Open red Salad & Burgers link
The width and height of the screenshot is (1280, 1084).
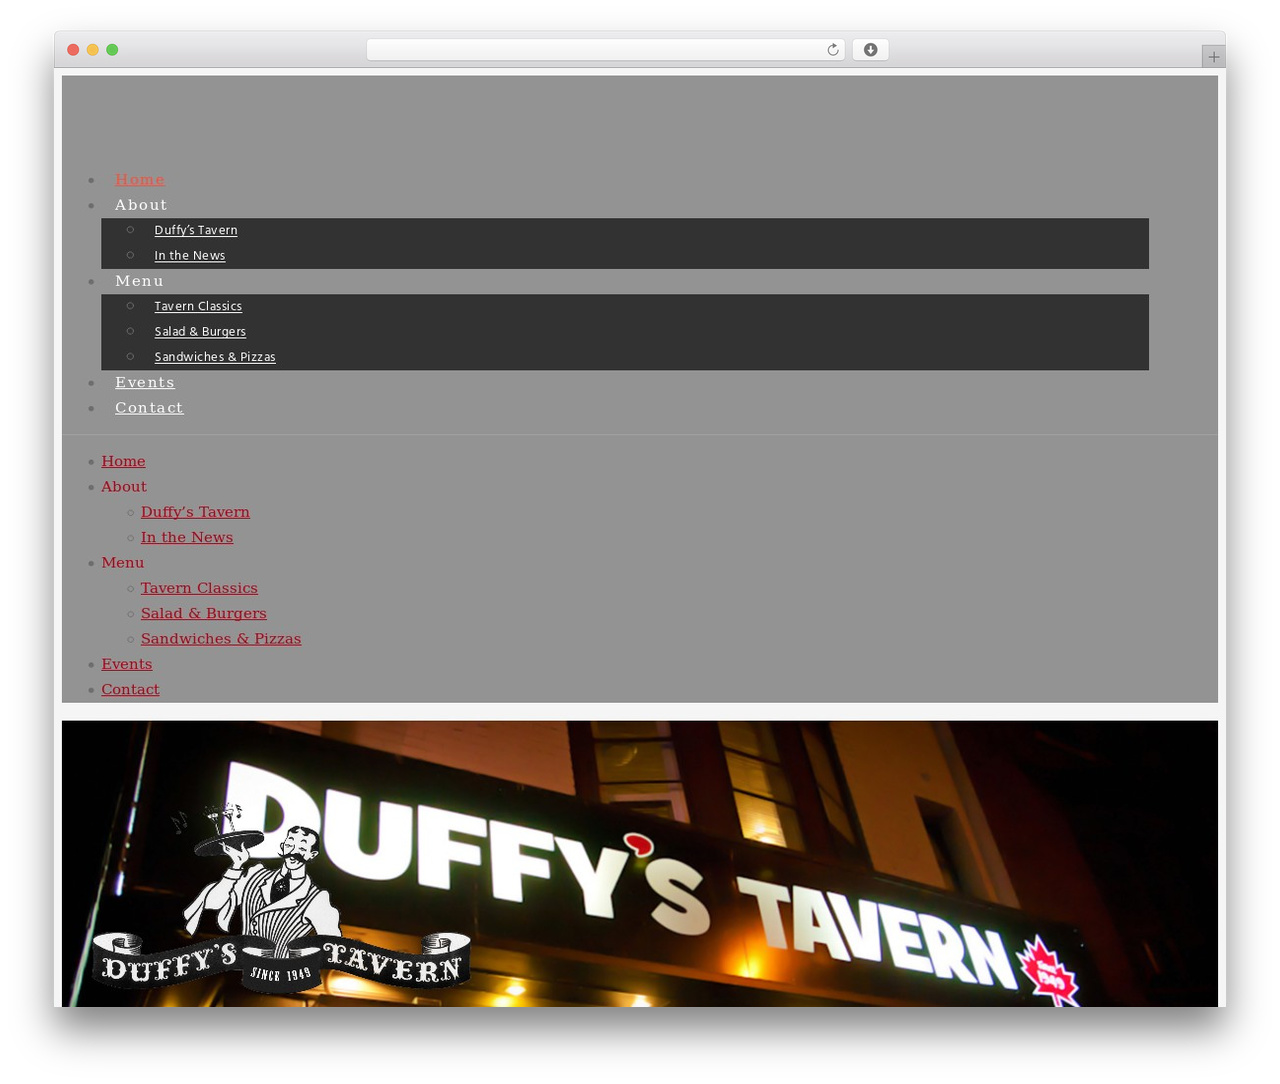(204, 614)
